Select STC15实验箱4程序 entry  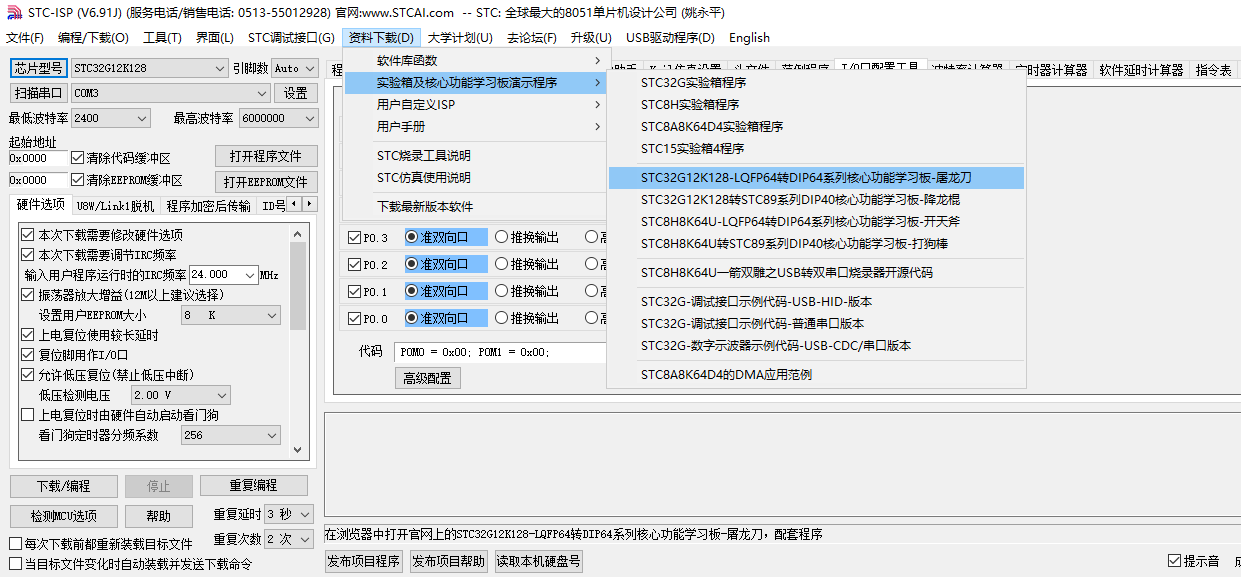[x=816, y=149]
